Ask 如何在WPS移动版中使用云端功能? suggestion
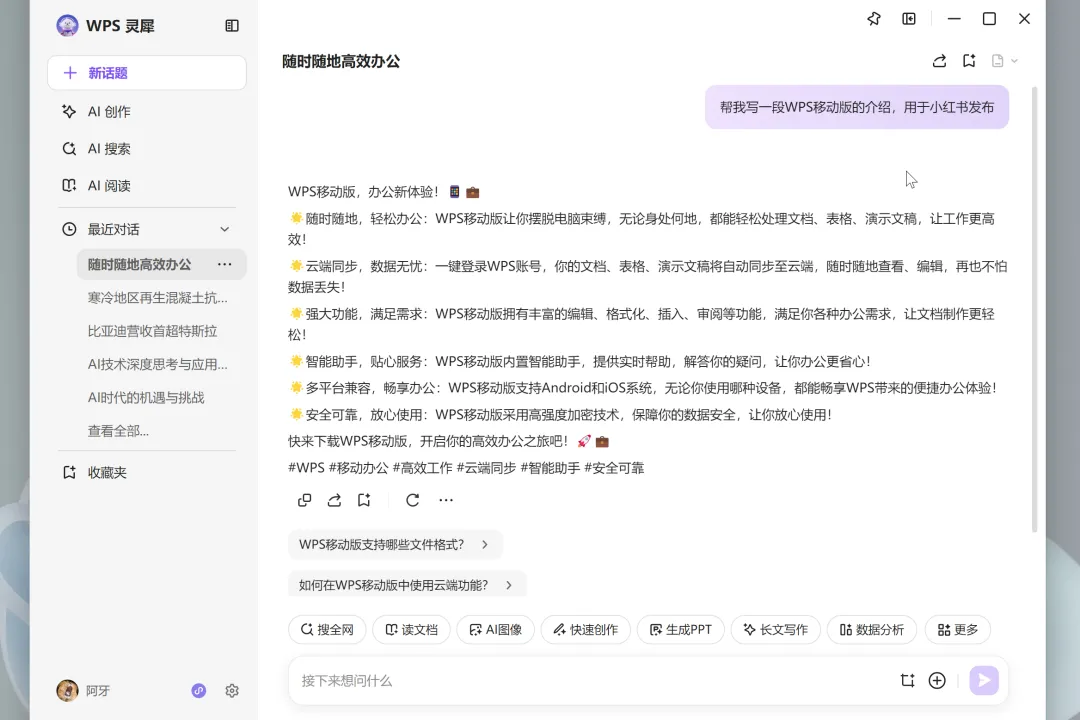The width and height of the screenshot is (1080, 720). 407,584
